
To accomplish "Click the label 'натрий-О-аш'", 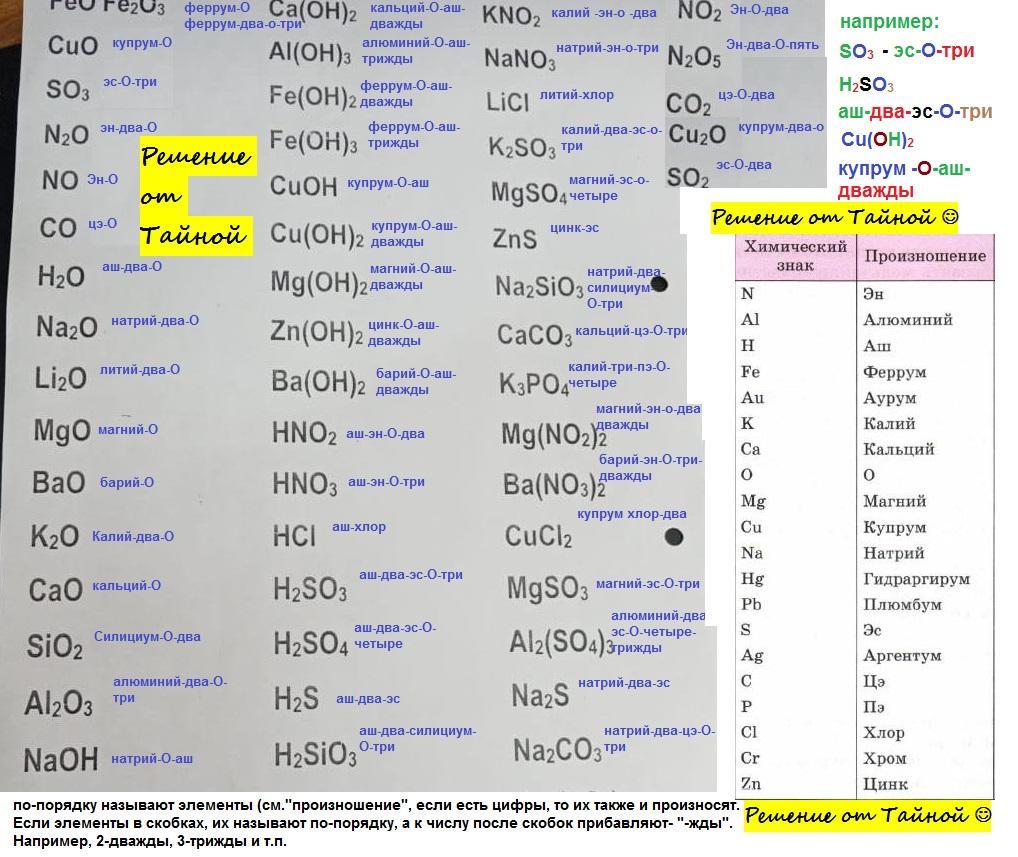I will tap(152, 758).
